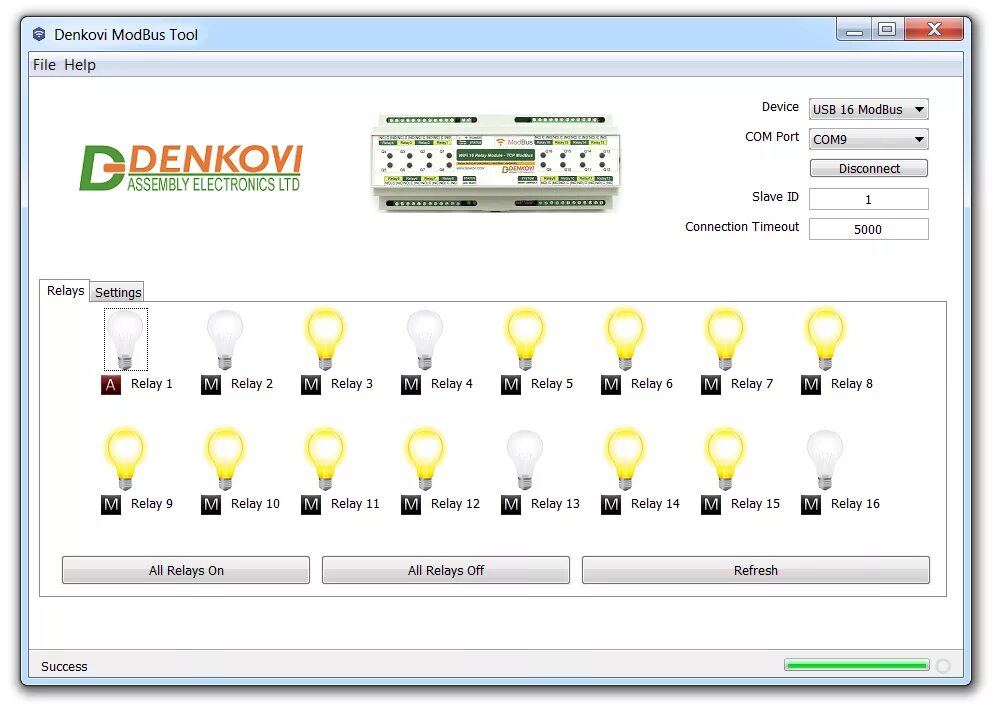Switch to the Settings tab

pos(118,292)
